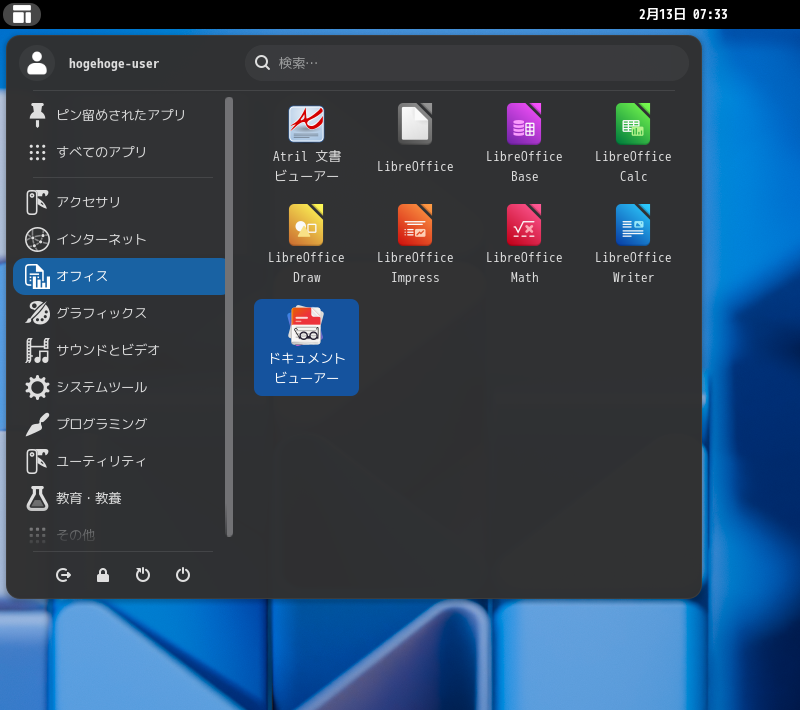Click the hogehoge-user profile button
The image size is (800, 710).
point(90,63)
